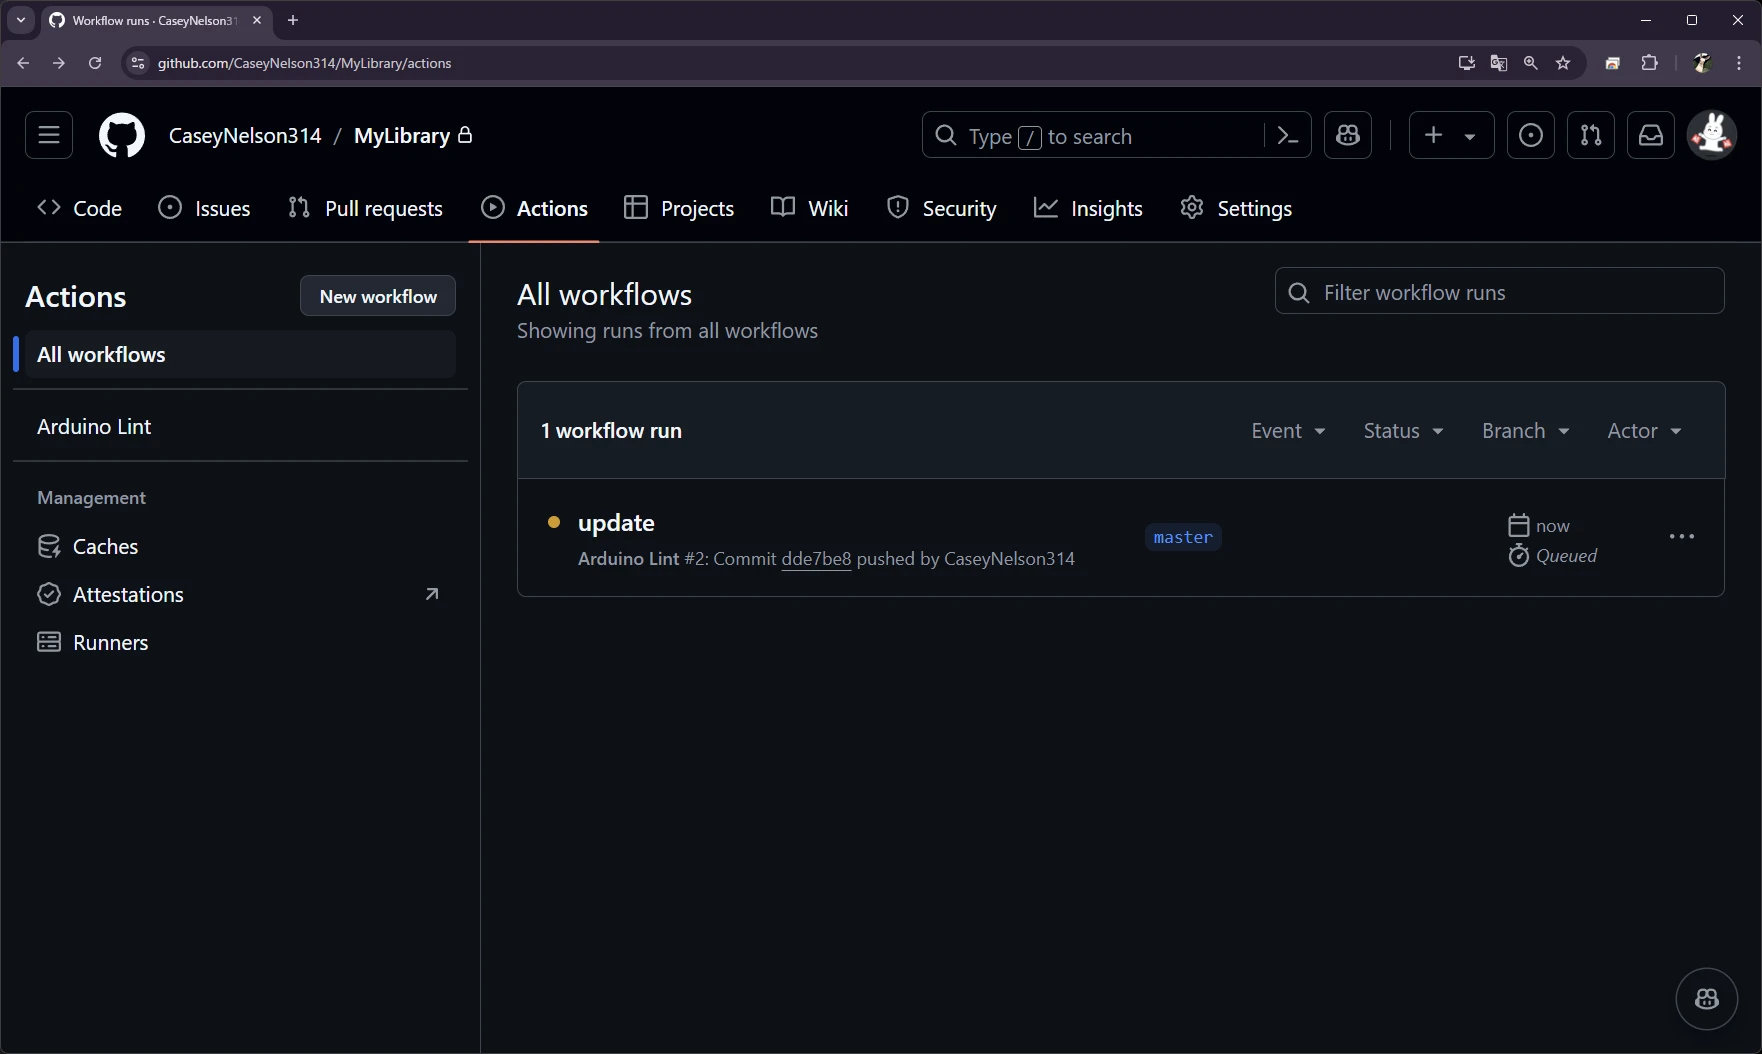Open Runners management page
Screen dimensions: 1762x1054
point(240,642)
